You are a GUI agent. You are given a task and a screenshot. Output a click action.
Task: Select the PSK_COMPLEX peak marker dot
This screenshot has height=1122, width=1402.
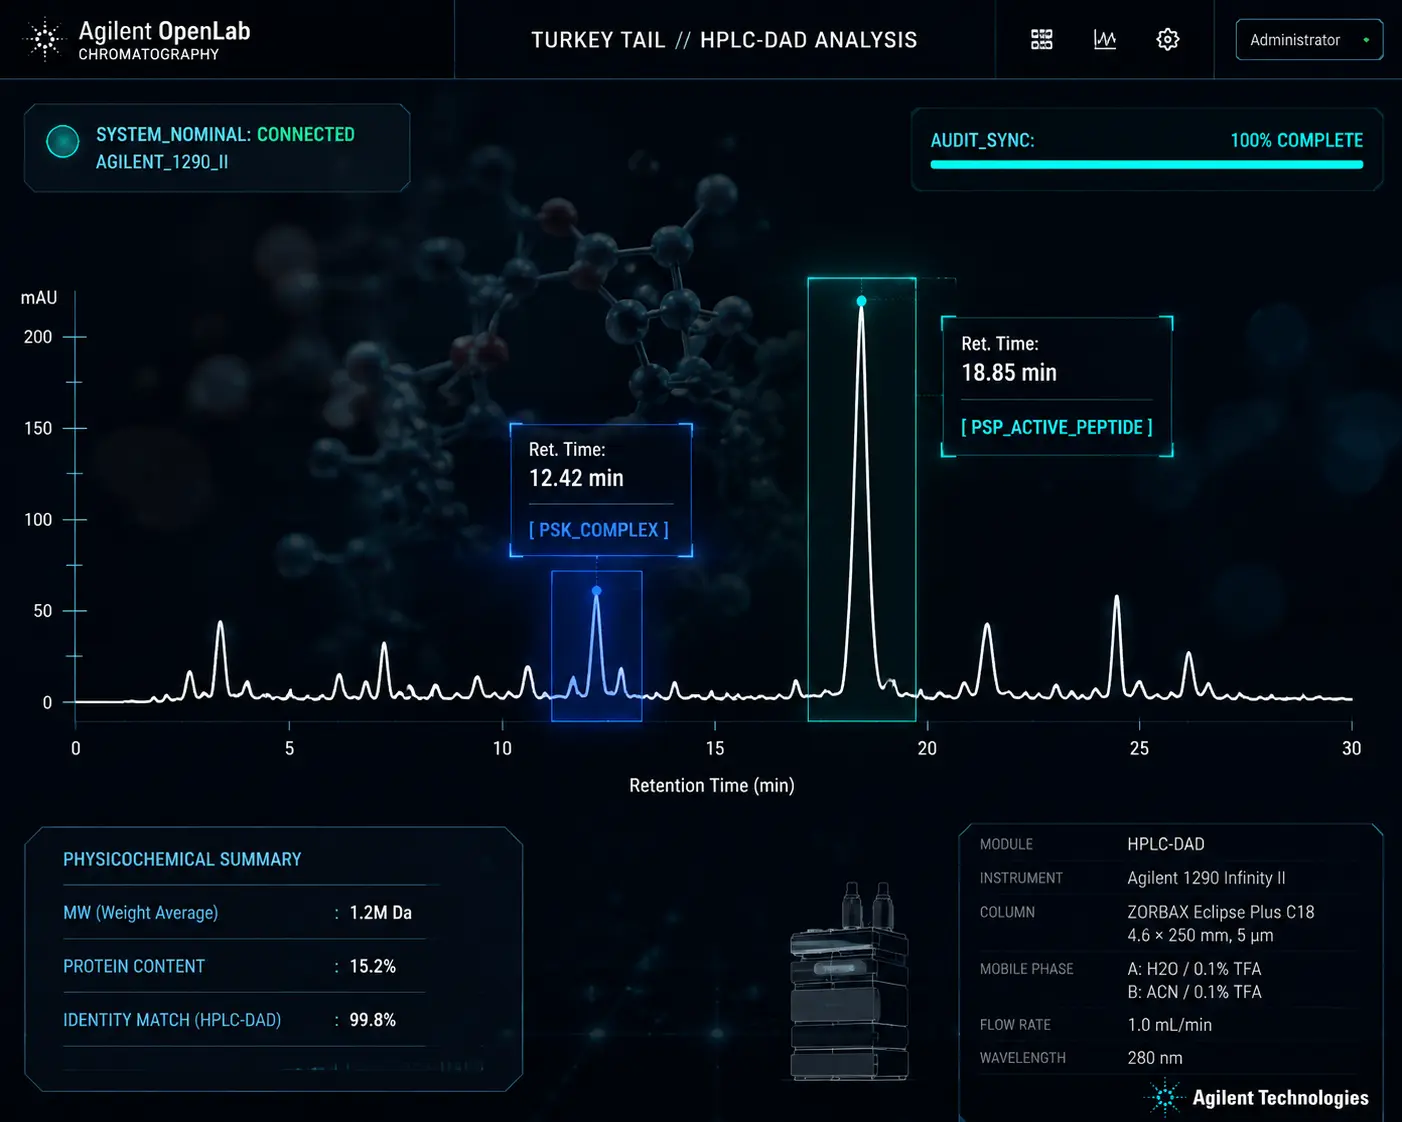597,591
